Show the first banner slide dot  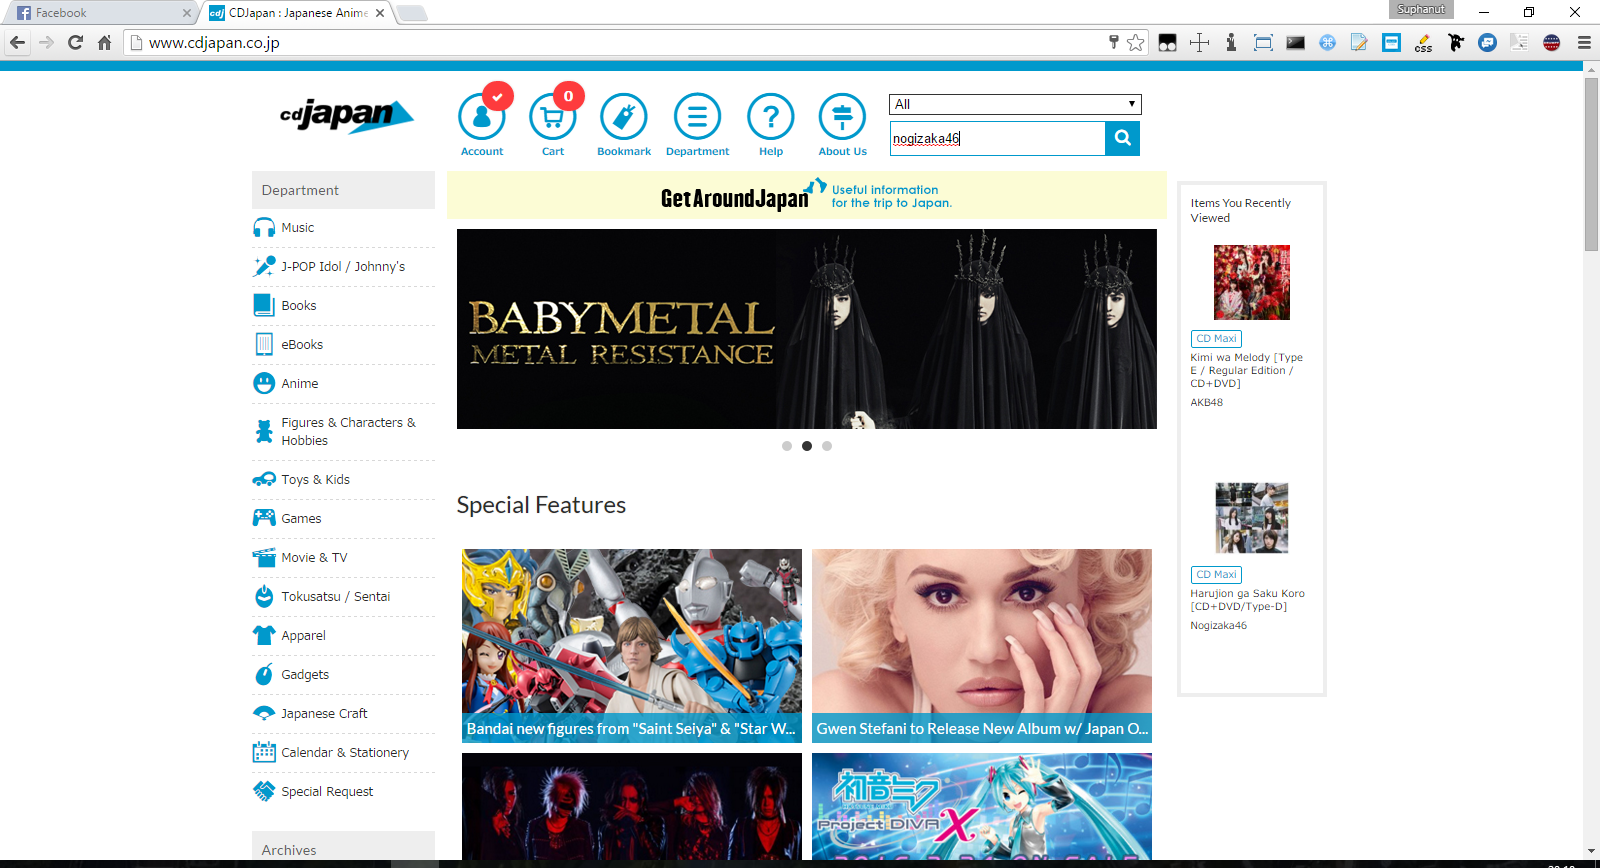(x=787, y=446)
